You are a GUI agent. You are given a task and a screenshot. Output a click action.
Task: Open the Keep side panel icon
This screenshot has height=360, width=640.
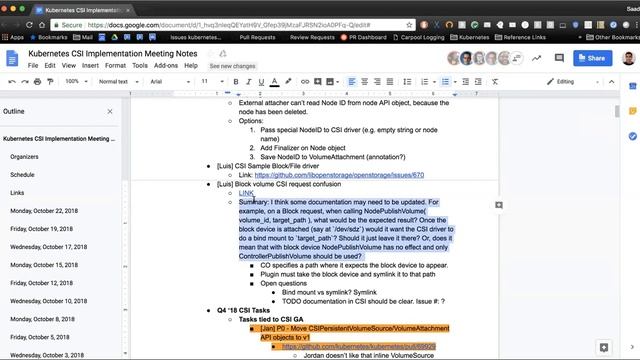pos(633,111)
